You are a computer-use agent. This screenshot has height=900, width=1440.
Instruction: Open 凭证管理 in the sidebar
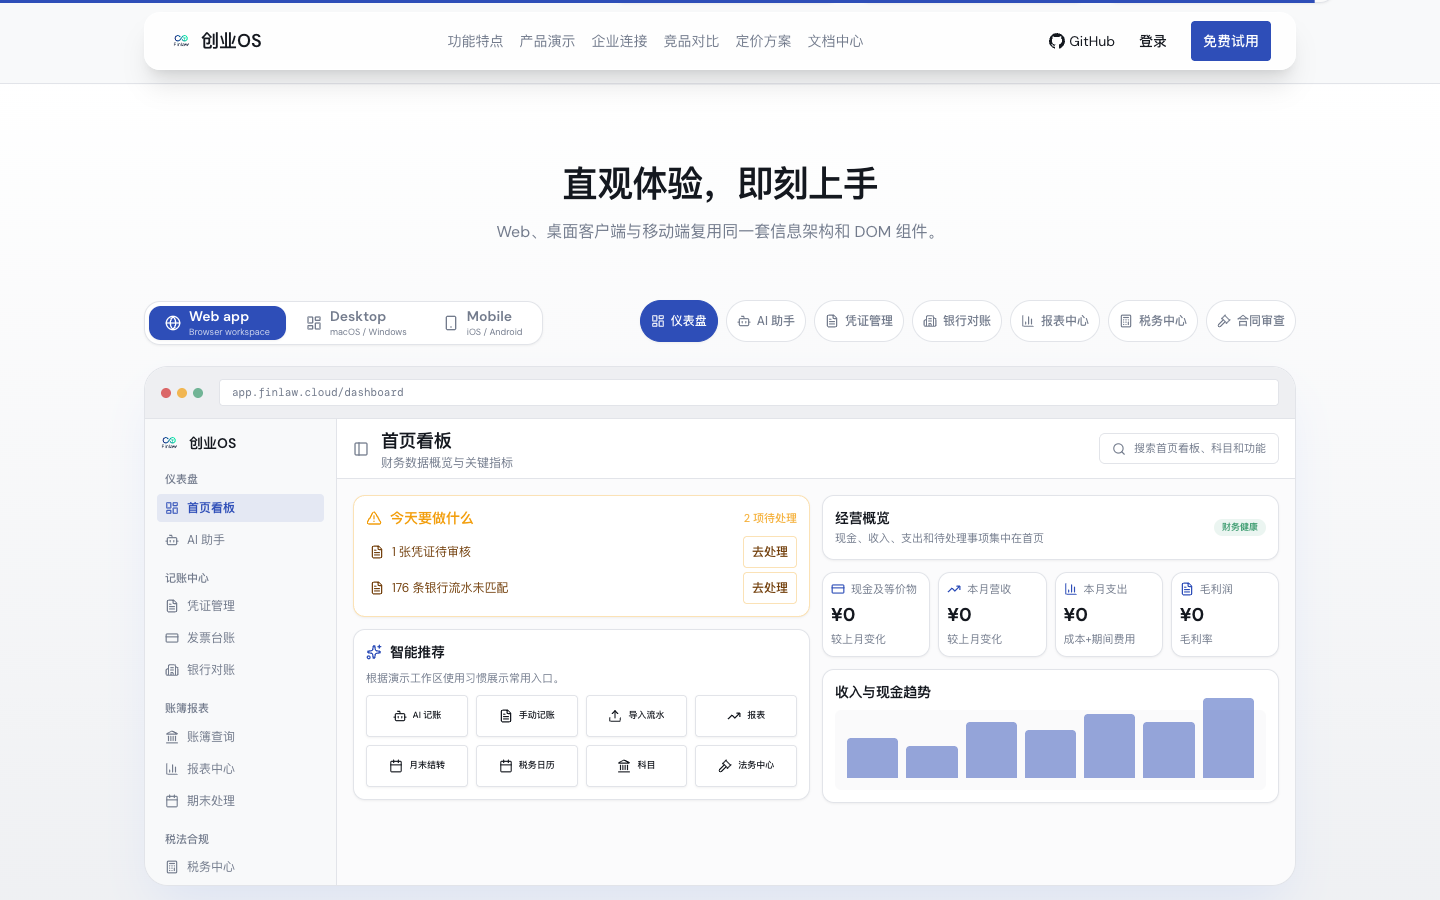coord(240,606)
